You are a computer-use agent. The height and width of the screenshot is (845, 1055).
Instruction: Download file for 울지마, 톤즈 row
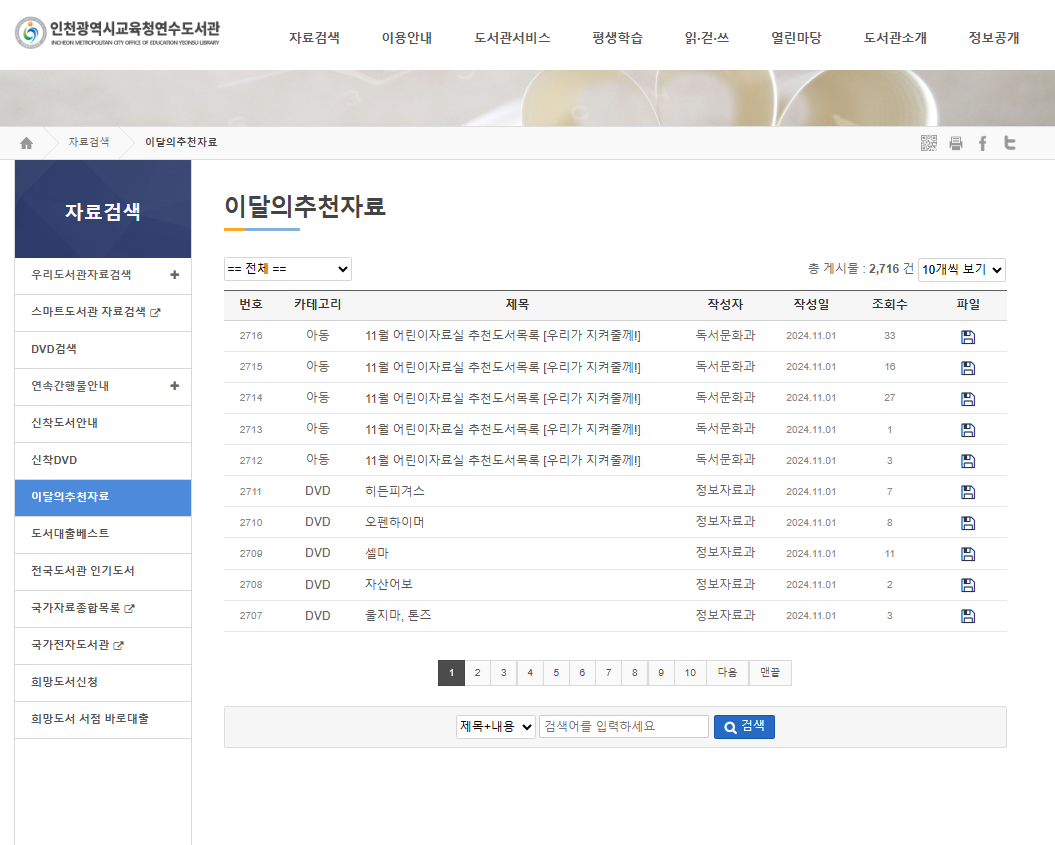pyautogui.click(x=967, y=616)
